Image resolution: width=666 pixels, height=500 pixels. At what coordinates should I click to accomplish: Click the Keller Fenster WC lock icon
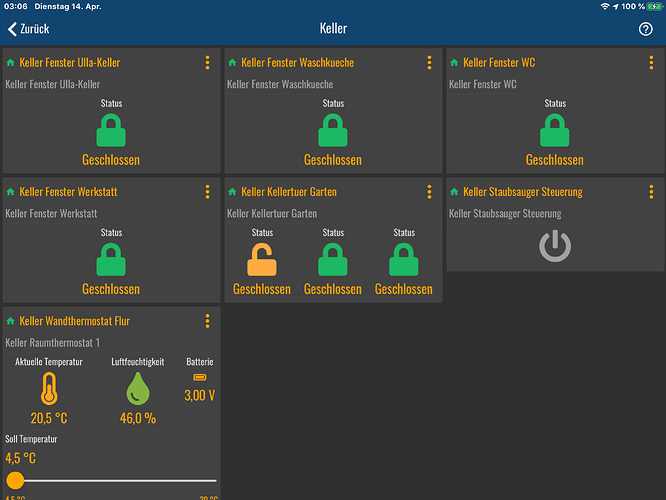555,131
